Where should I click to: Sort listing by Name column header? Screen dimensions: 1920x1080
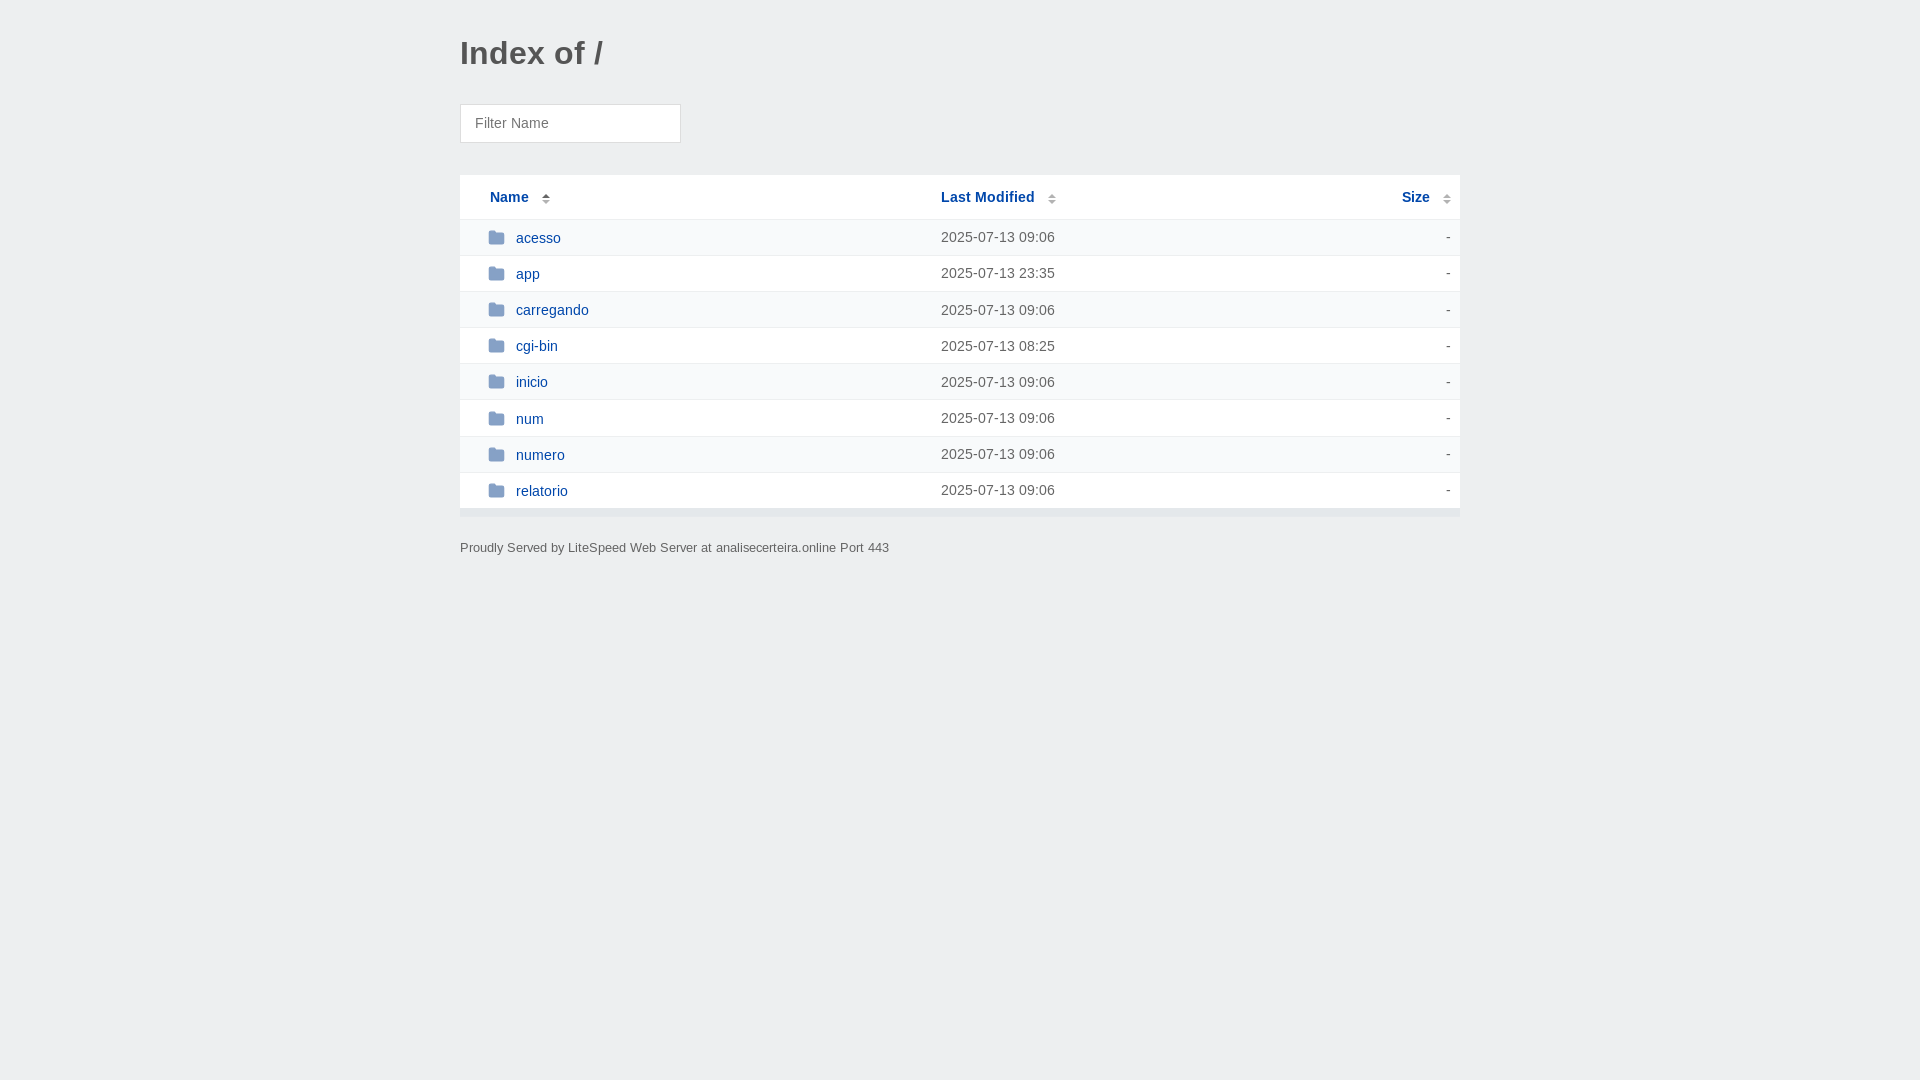(509, 197)
